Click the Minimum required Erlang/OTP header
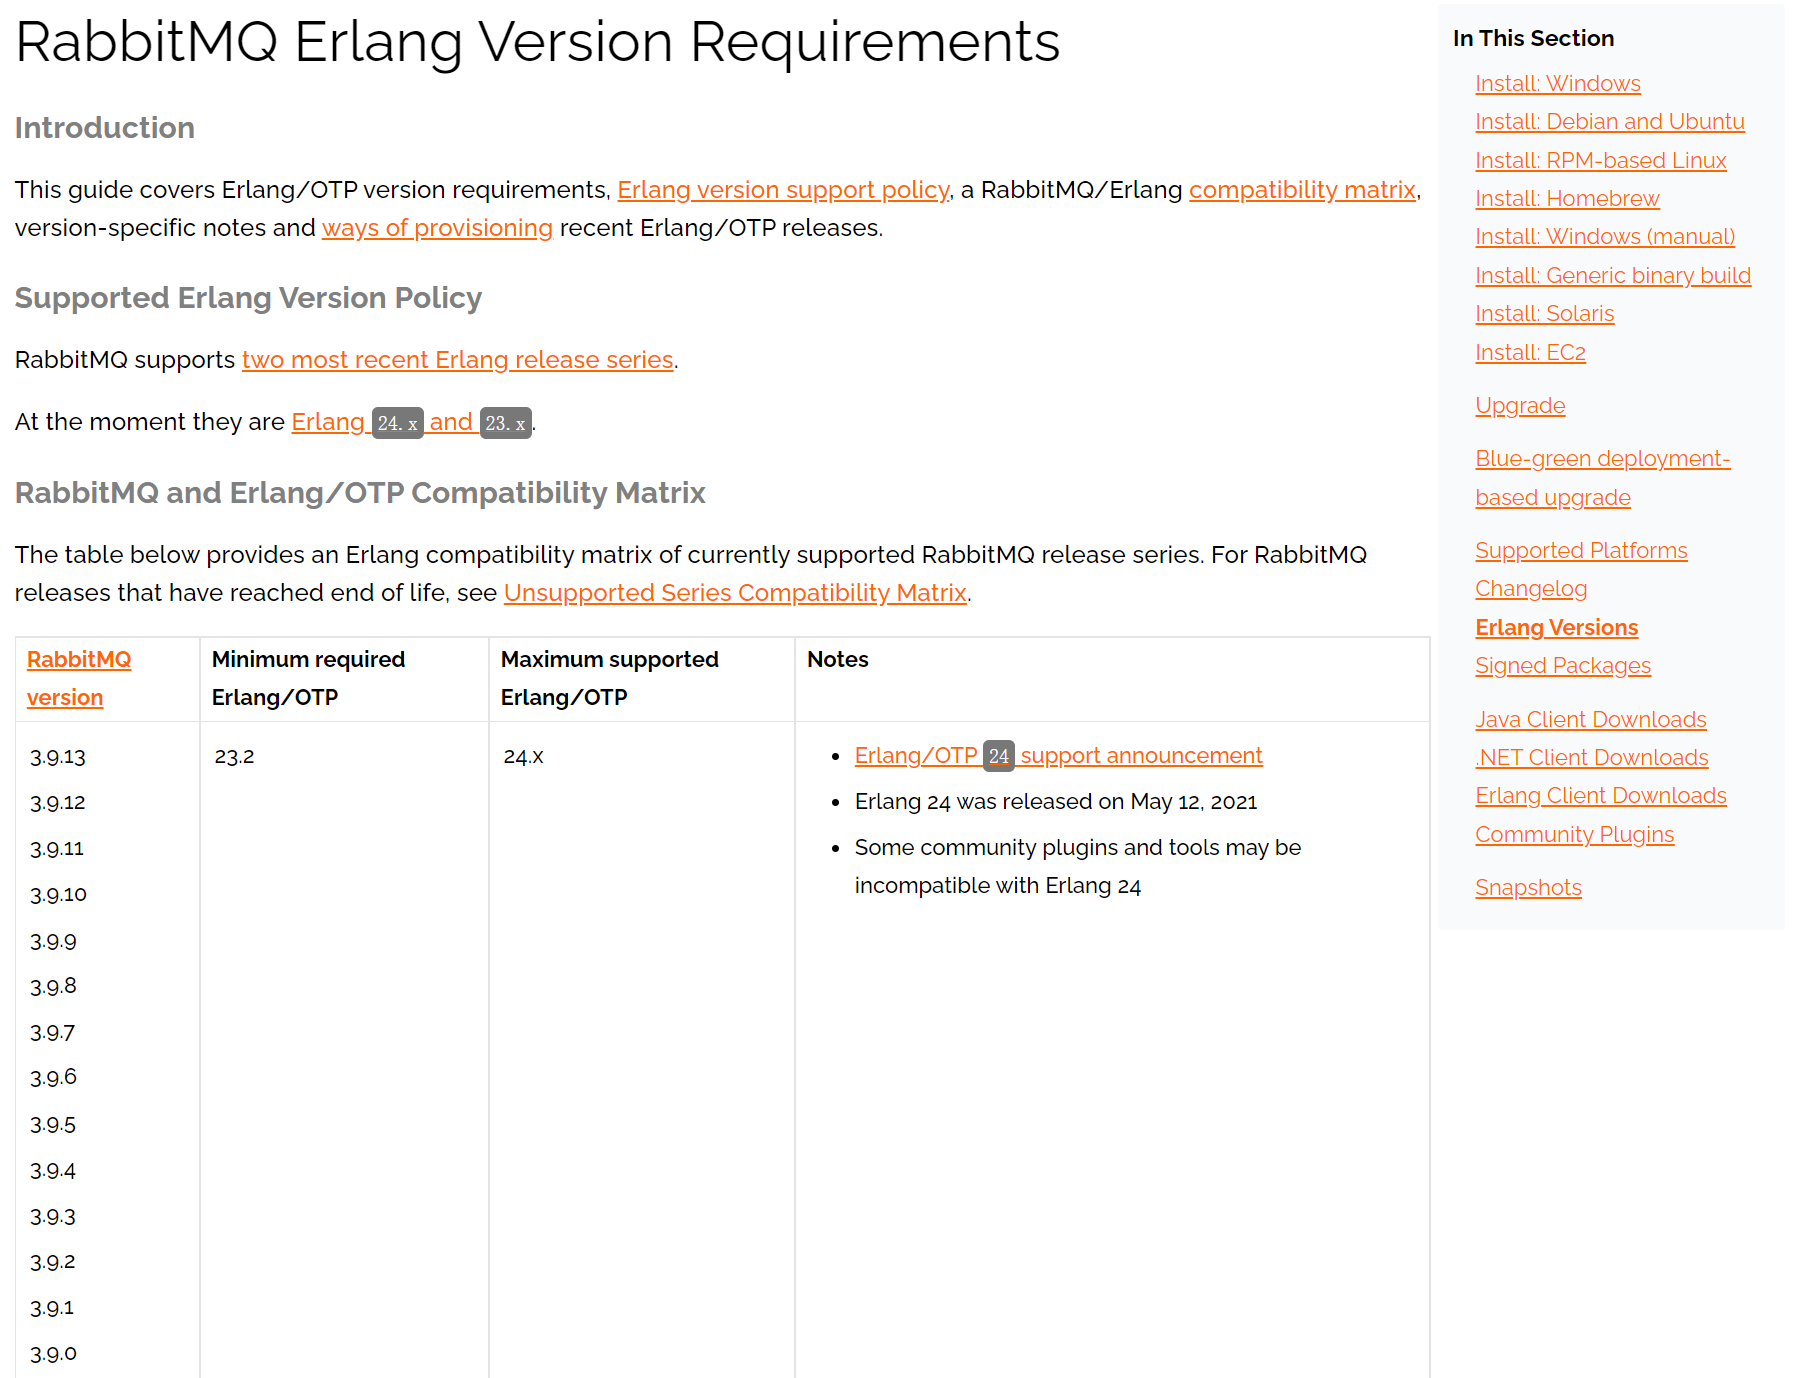1796x1378 pixels. [308, 678]
